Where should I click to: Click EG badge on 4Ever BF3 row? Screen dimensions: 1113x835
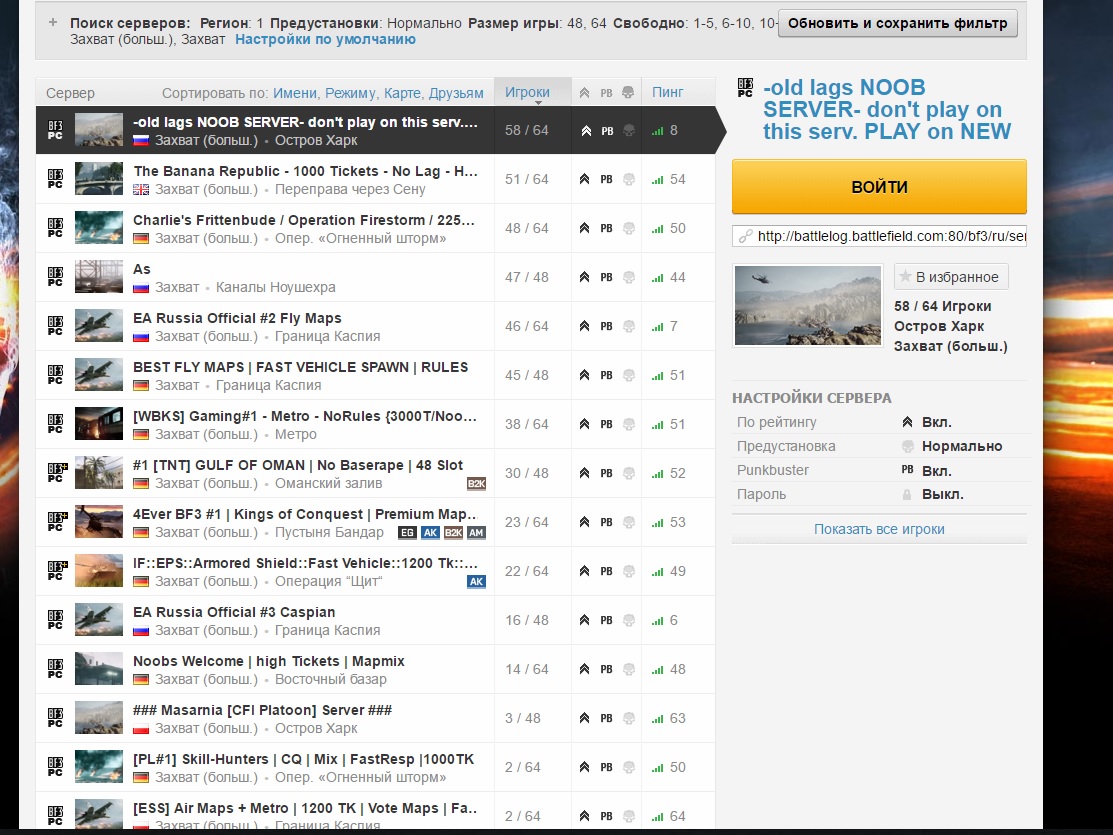tap(407, 533)
